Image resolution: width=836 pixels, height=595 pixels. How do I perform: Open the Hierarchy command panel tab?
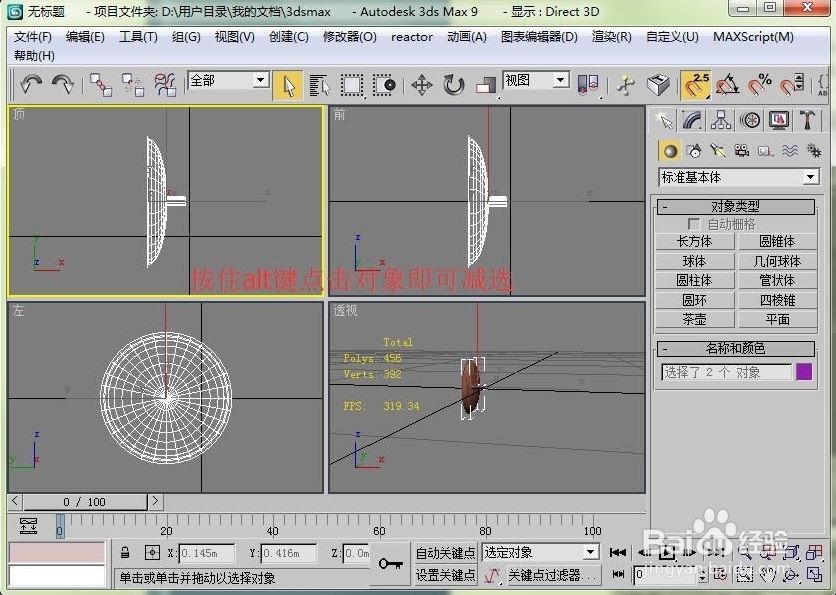pyautogui.click(x=721, y=120)
